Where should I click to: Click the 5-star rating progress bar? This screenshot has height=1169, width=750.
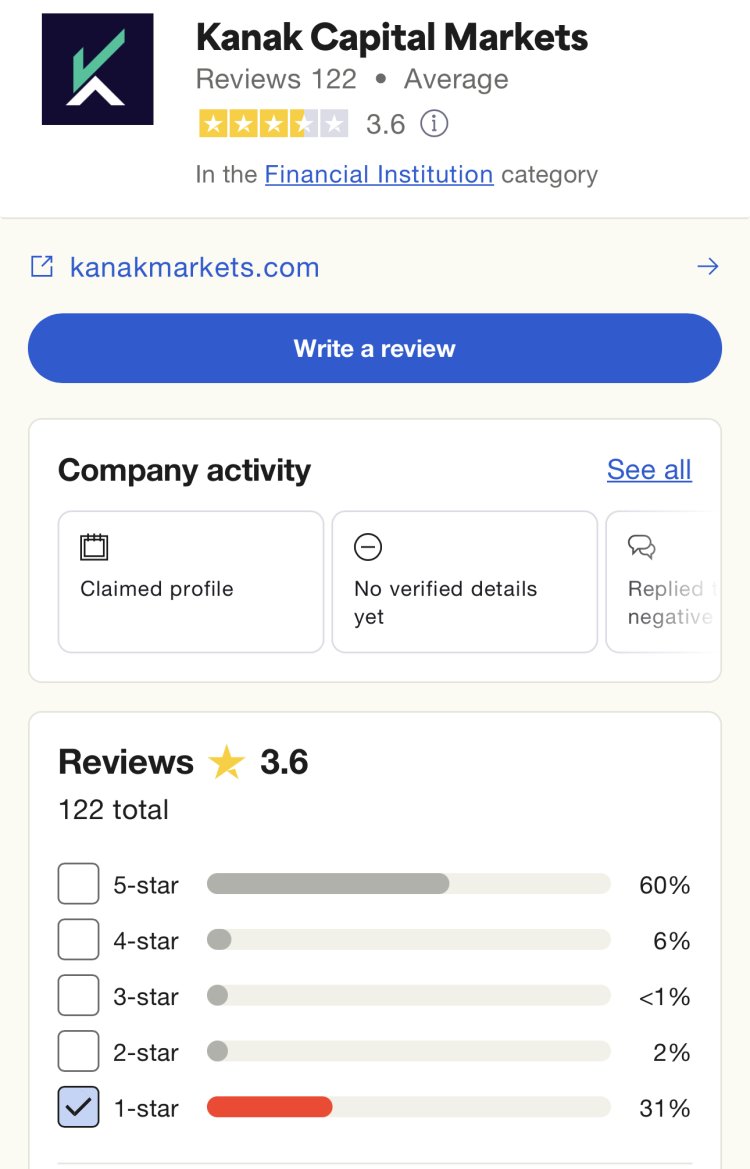click(x=408, y=884)
